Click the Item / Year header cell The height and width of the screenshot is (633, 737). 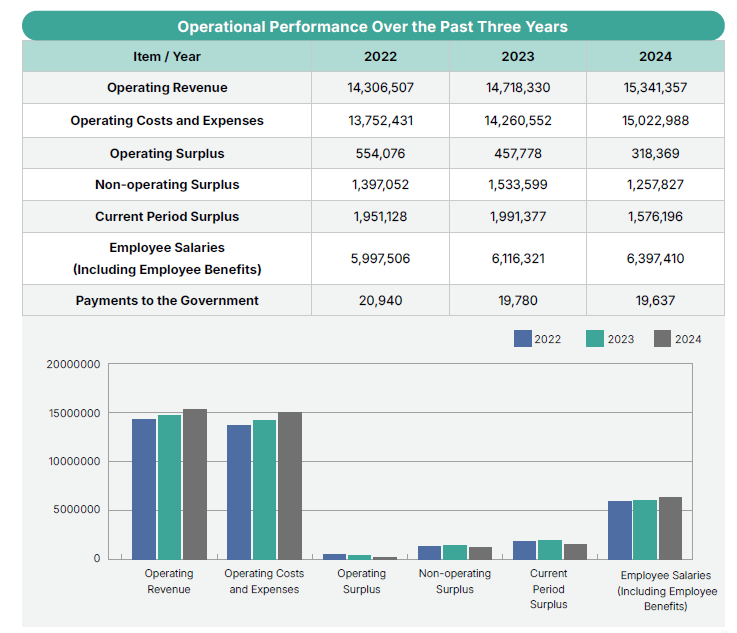click(x=167, y=56)
